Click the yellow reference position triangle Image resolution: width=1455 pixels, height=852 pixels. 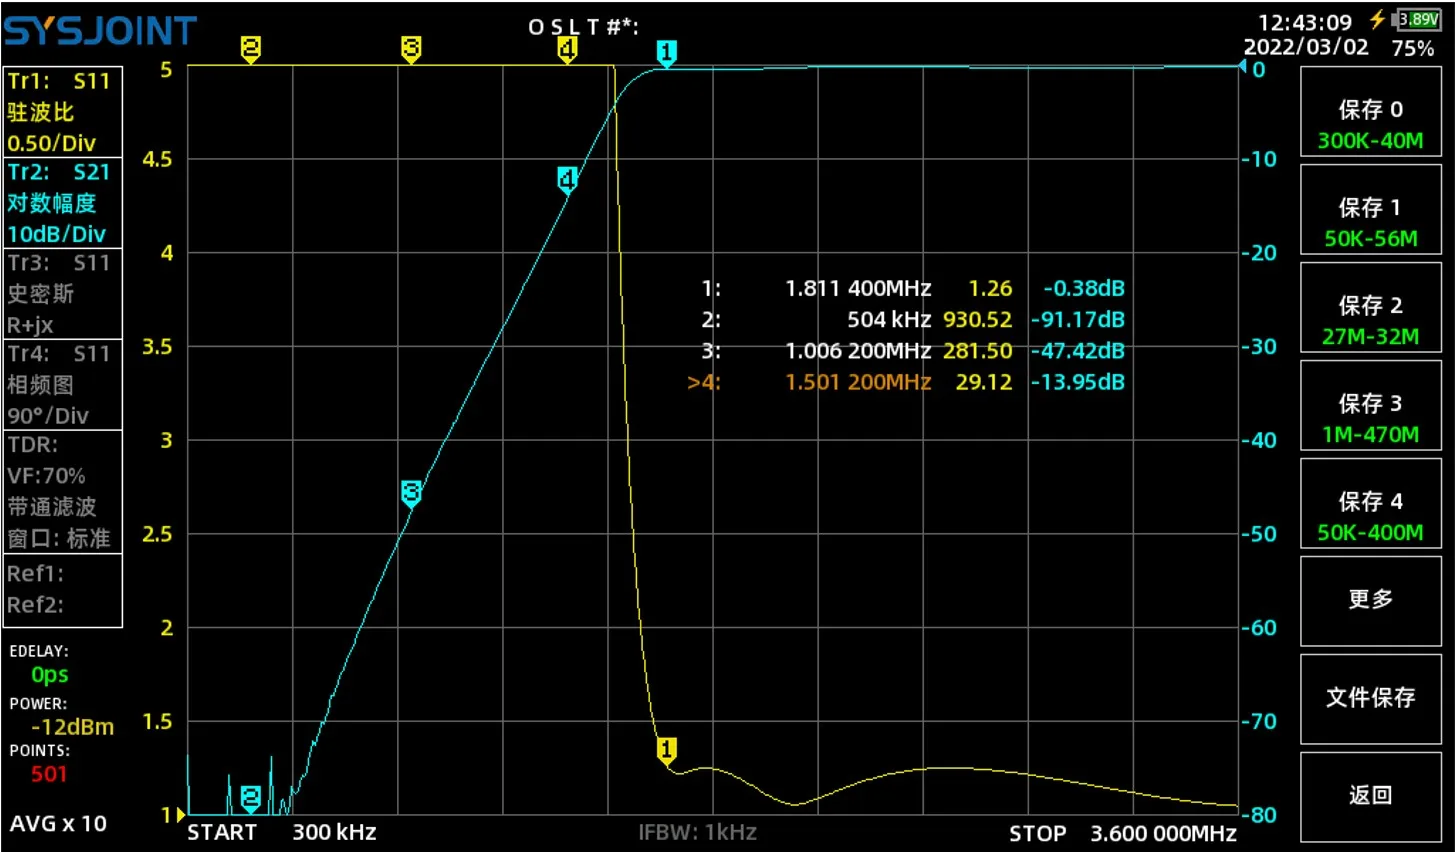(x=181, y=815)
